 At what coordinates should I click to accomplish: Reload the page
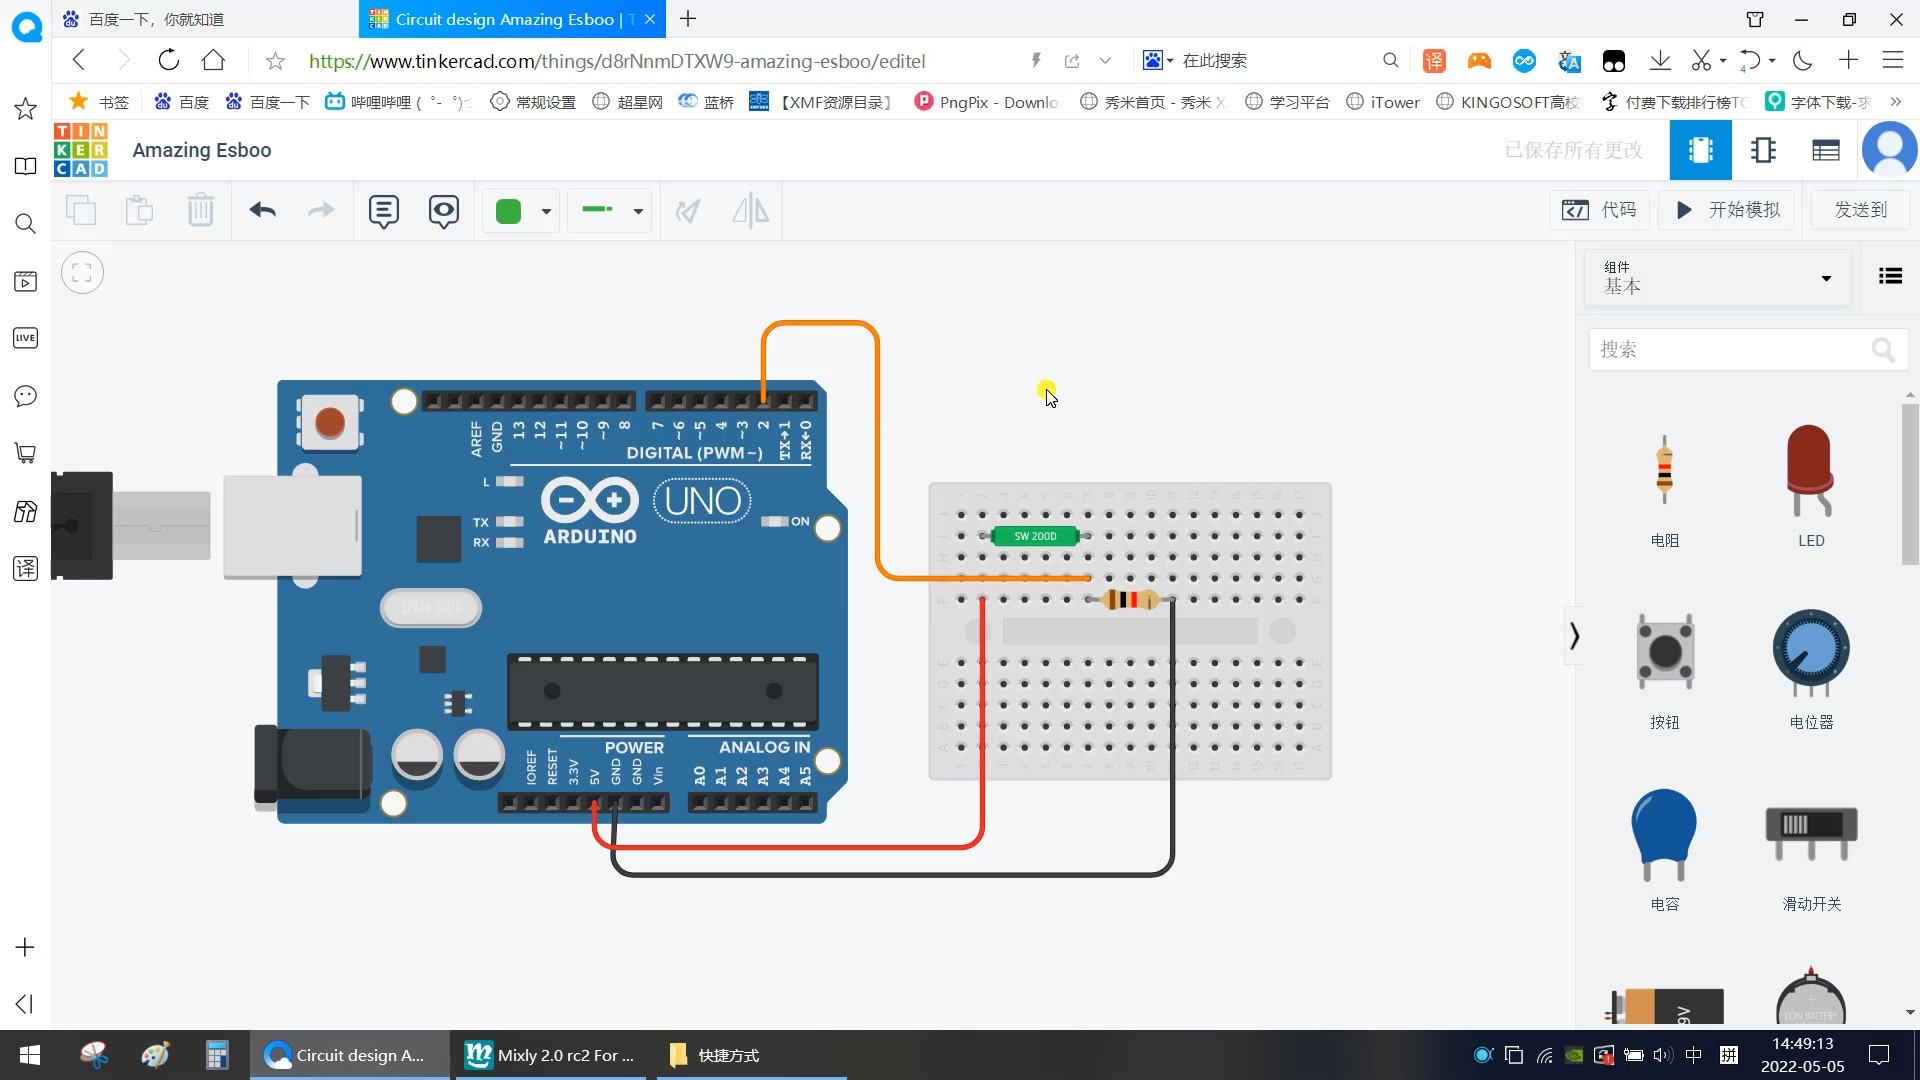coord(169,60)
